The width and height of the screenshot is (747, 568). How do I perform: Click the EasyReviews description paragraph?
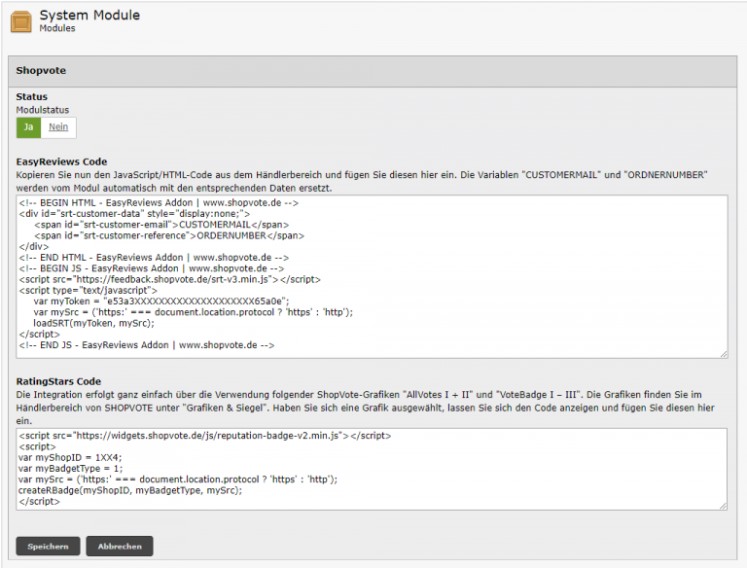[362, 182]
